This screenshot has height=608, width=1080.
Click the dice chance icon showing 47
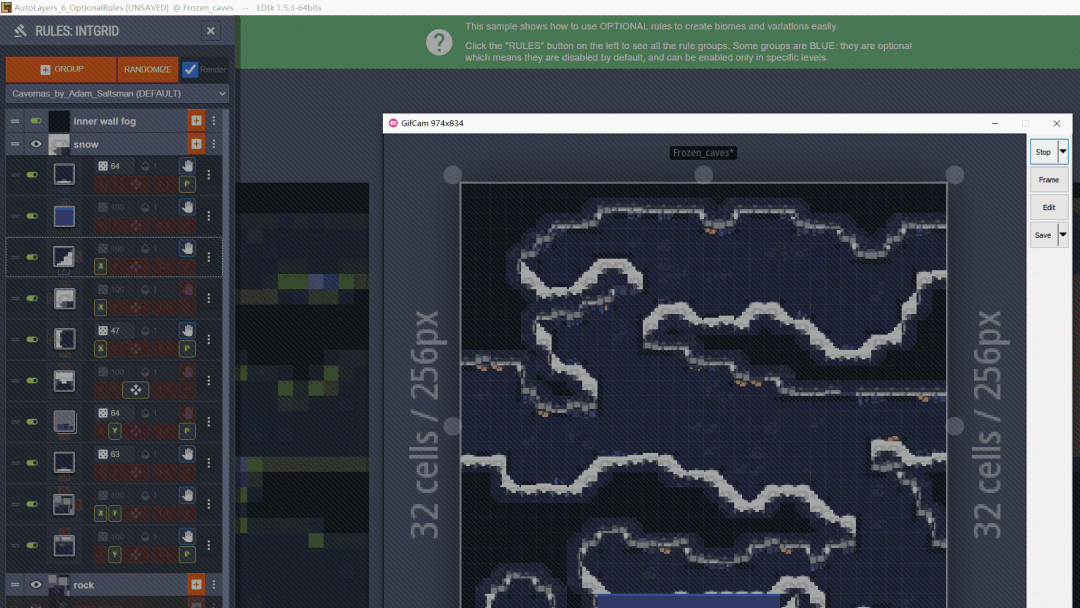click(x=103, y=331)
